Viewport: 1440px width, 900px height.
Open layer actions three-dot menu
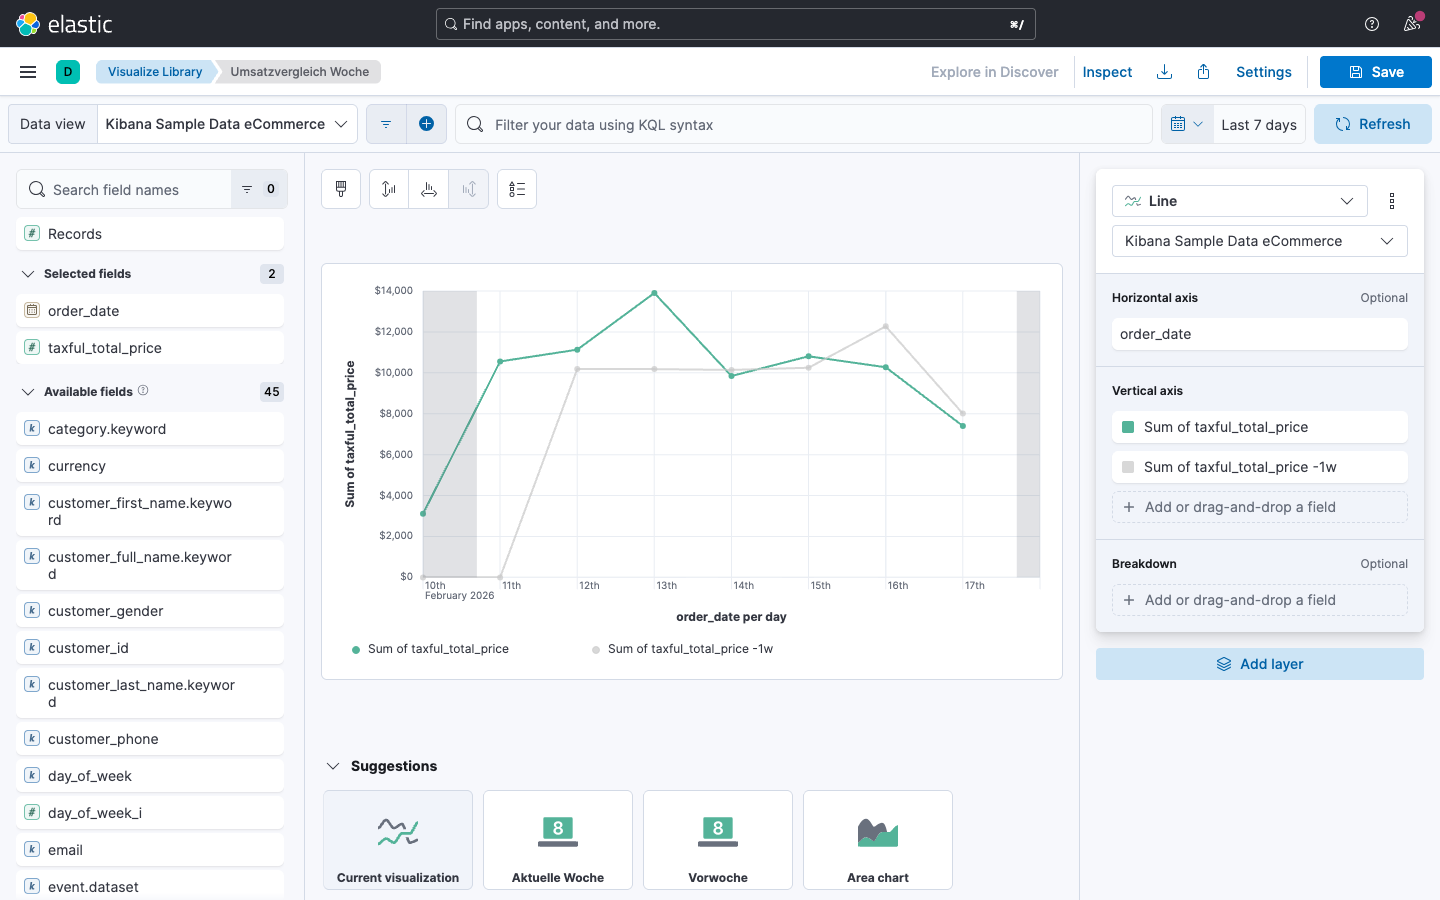coord(1392,201)
